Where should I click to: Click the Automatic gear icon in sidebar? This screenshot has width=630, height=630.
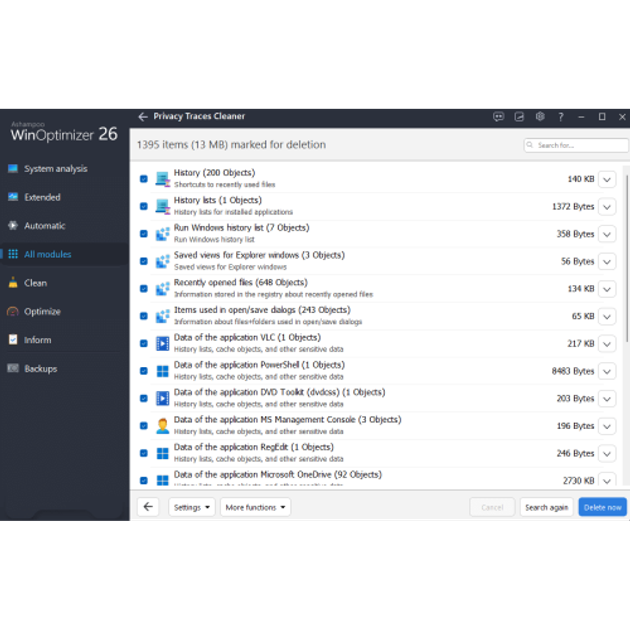[13, 225]
